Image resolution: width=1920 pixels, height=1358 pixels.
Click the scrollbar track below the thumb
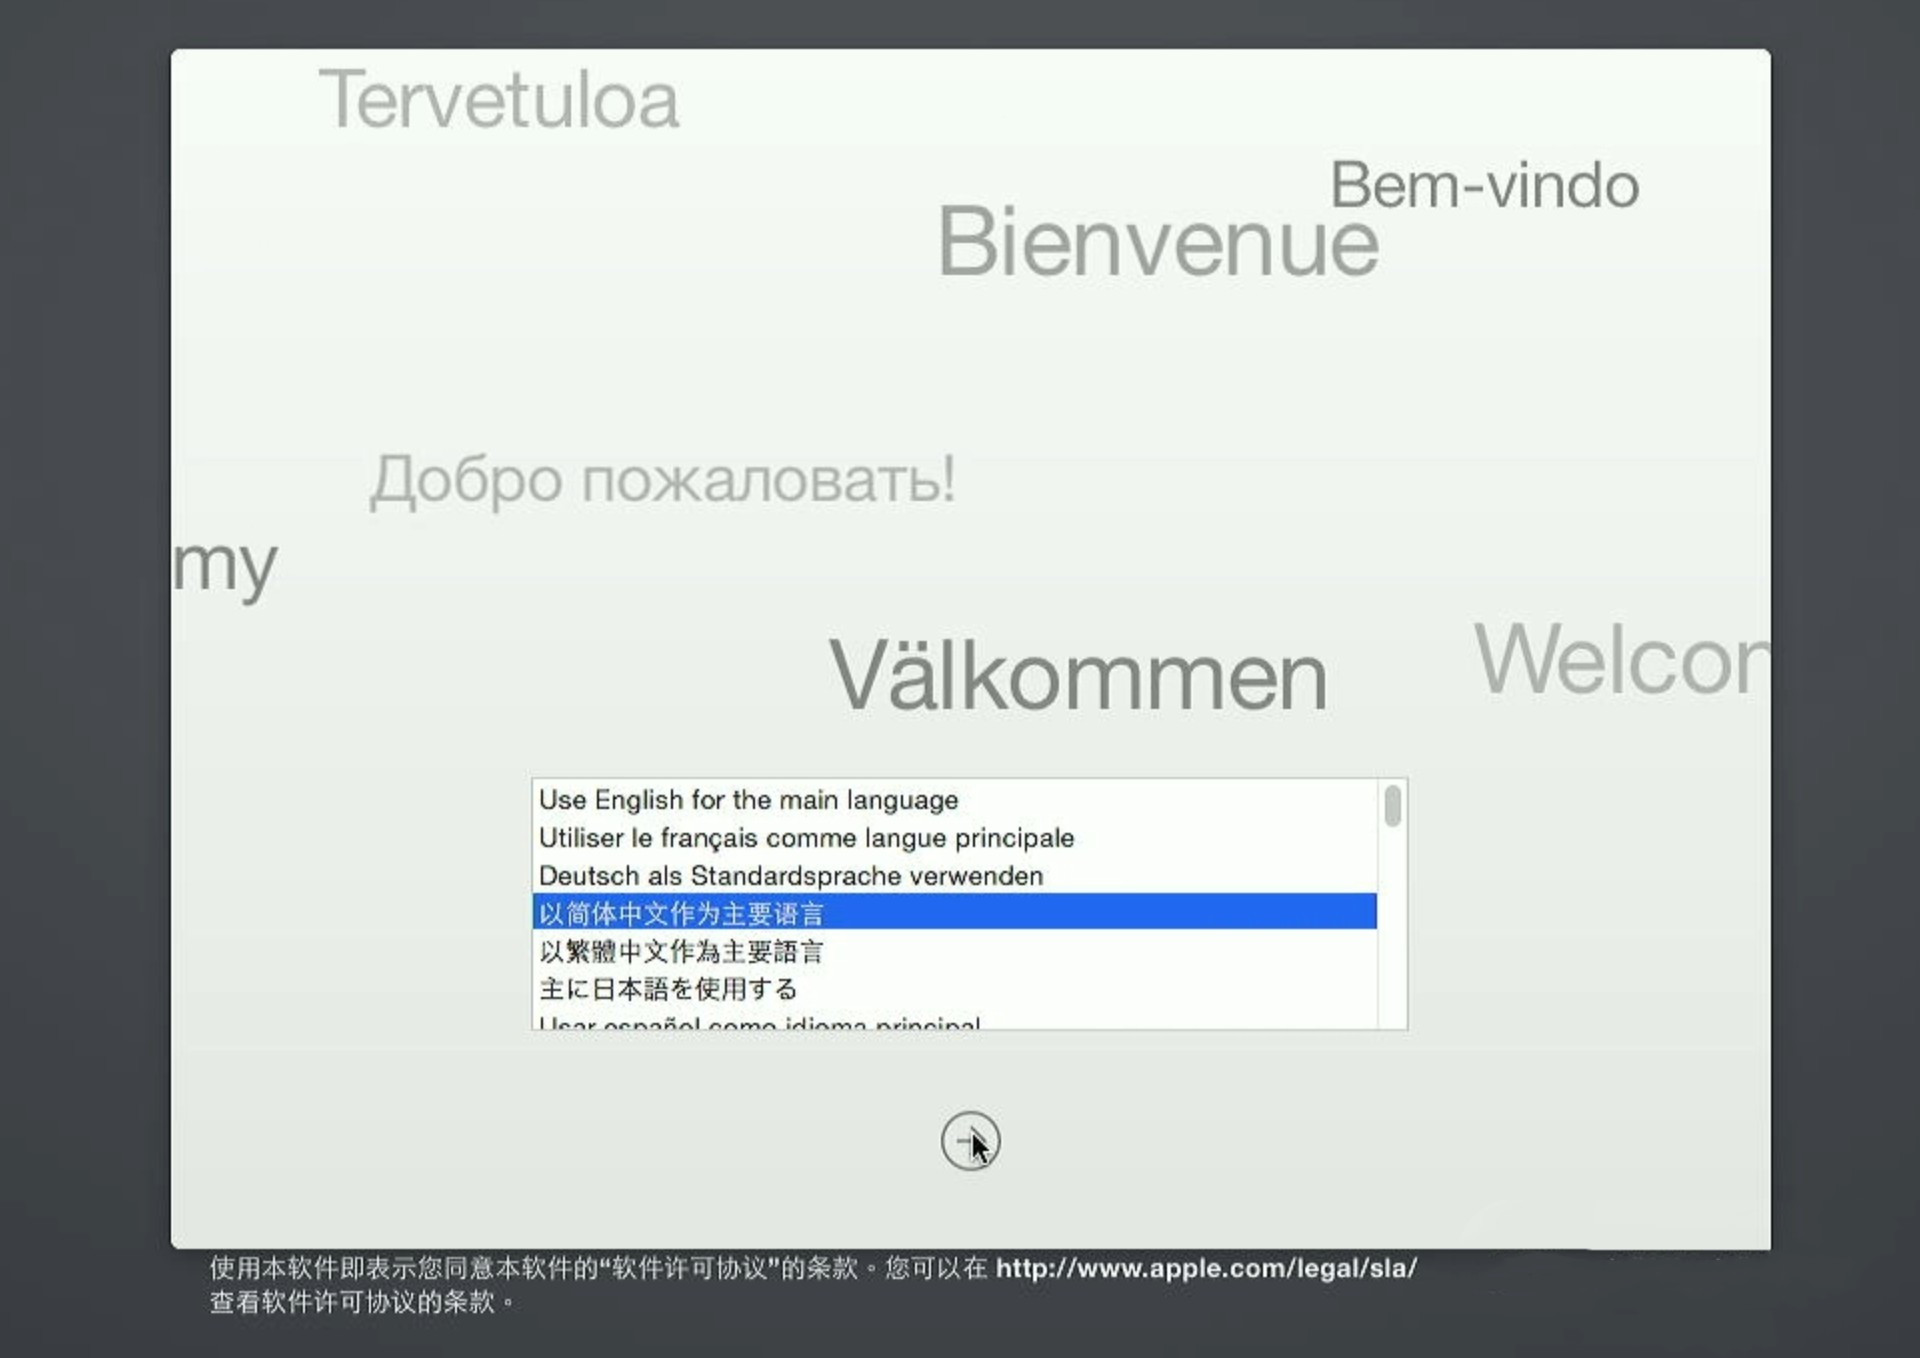pyautogui.click(x=1392, y=930)
